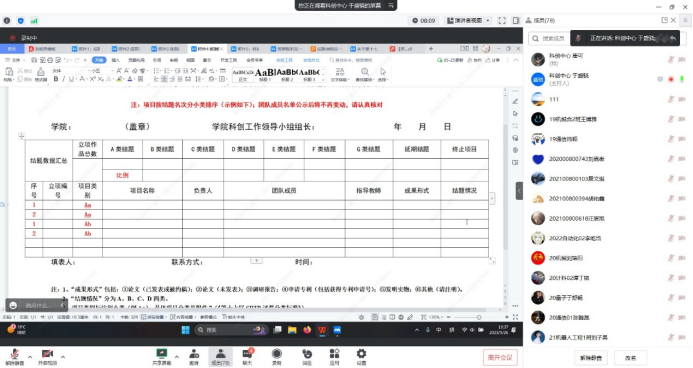Unmute the microphone in meeting toolbar

15,357
